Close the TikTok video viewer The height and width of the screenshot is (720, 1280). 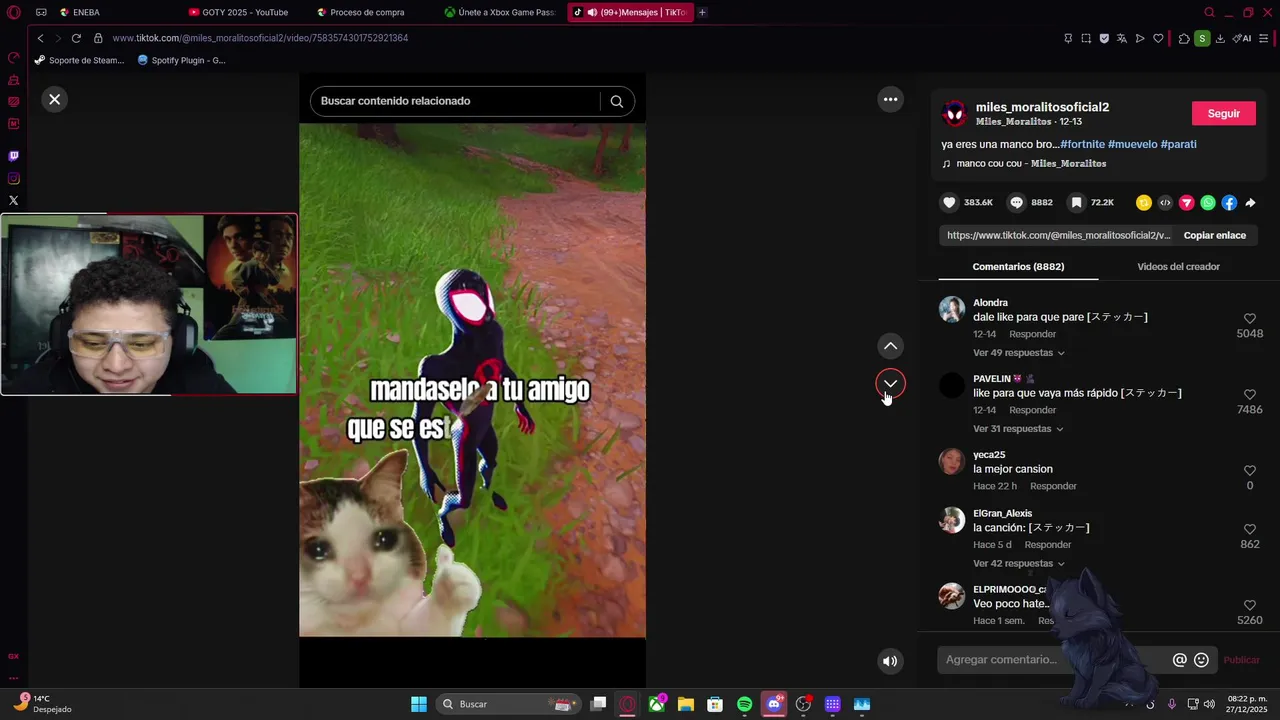pyautogui.click(x=55, y=99)
